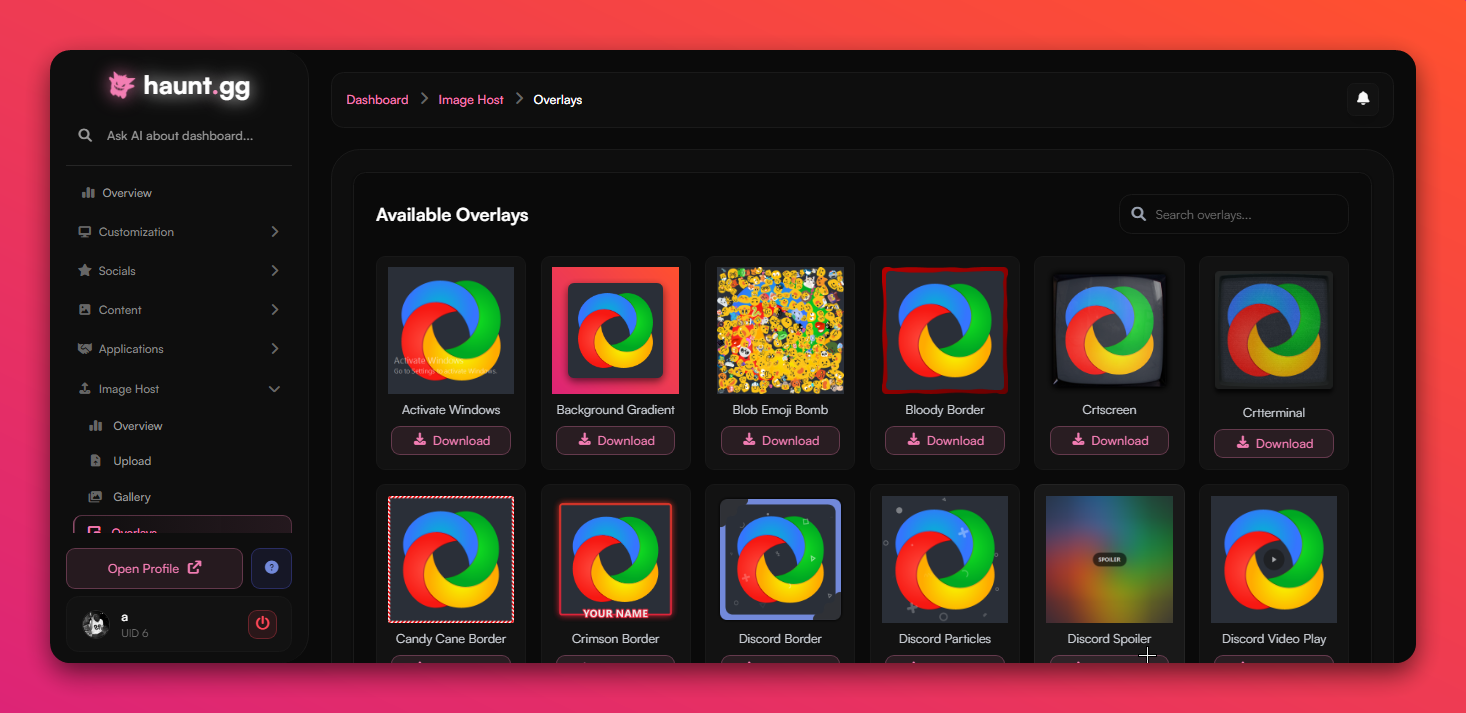The image size is (1466, 713).
Task: Select the Bloody Border preview thumbnail
Action: pyautogui.click(x=945, y=330)
